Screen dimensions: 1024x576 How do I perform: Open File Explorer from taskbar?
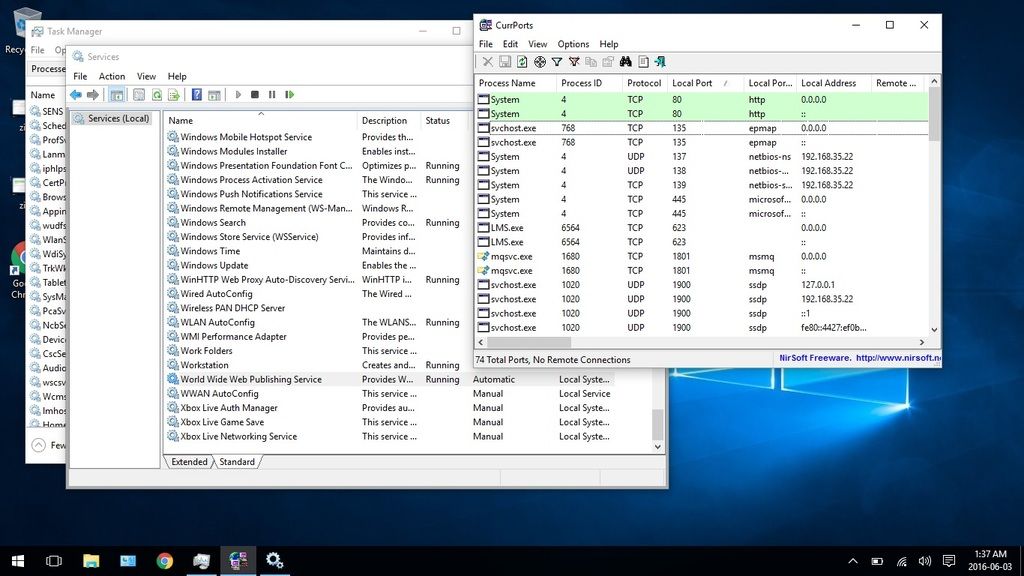click(91, 561)
